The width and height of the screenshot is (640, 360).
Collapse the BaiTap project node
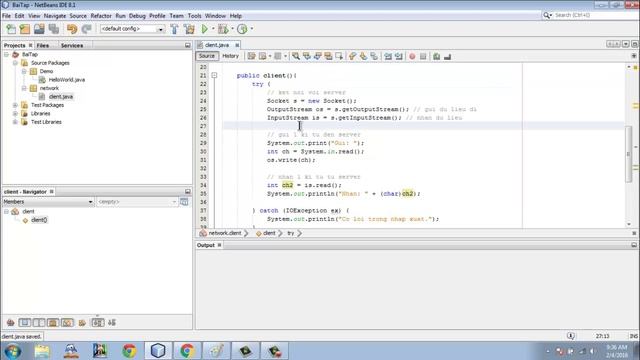[x=7, y=54]
